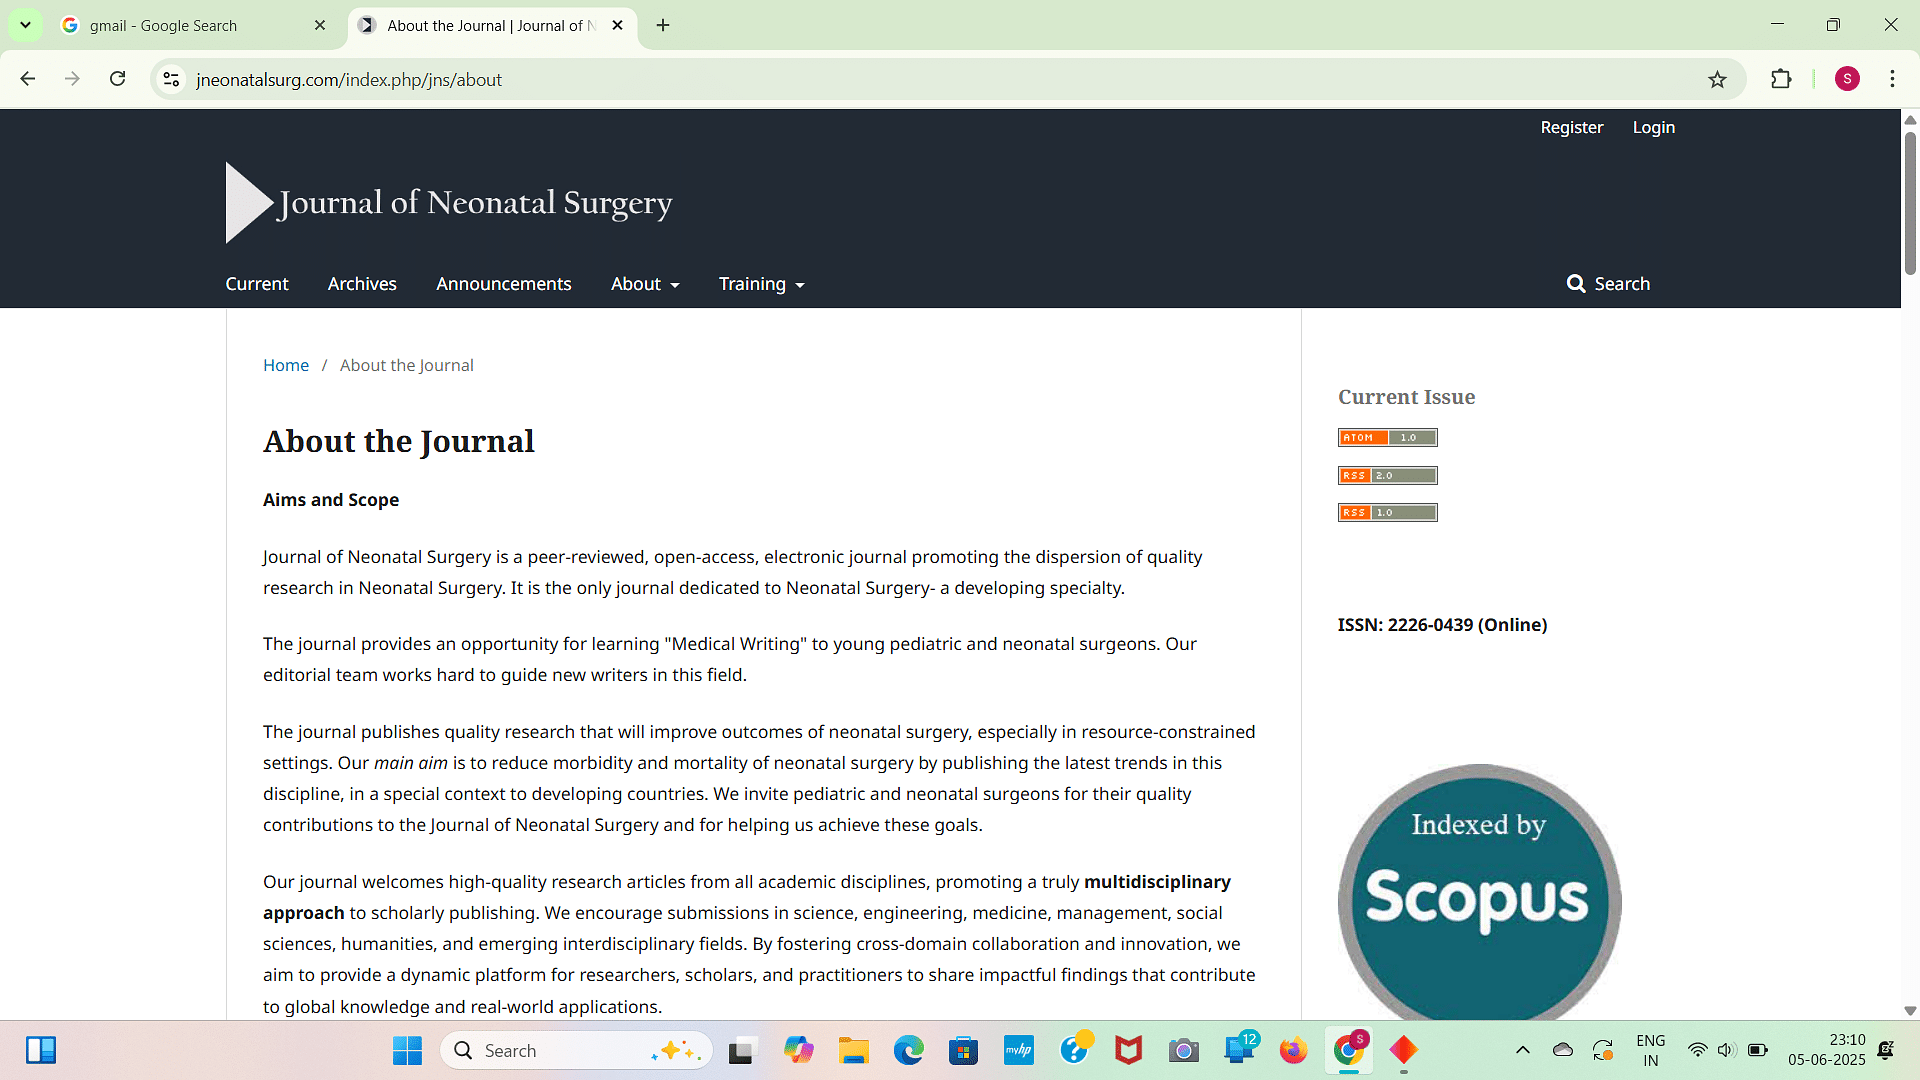Screen dimensions: 1920x1080
Task: Show hidden system tray icons
Action: point(1522,1050)
